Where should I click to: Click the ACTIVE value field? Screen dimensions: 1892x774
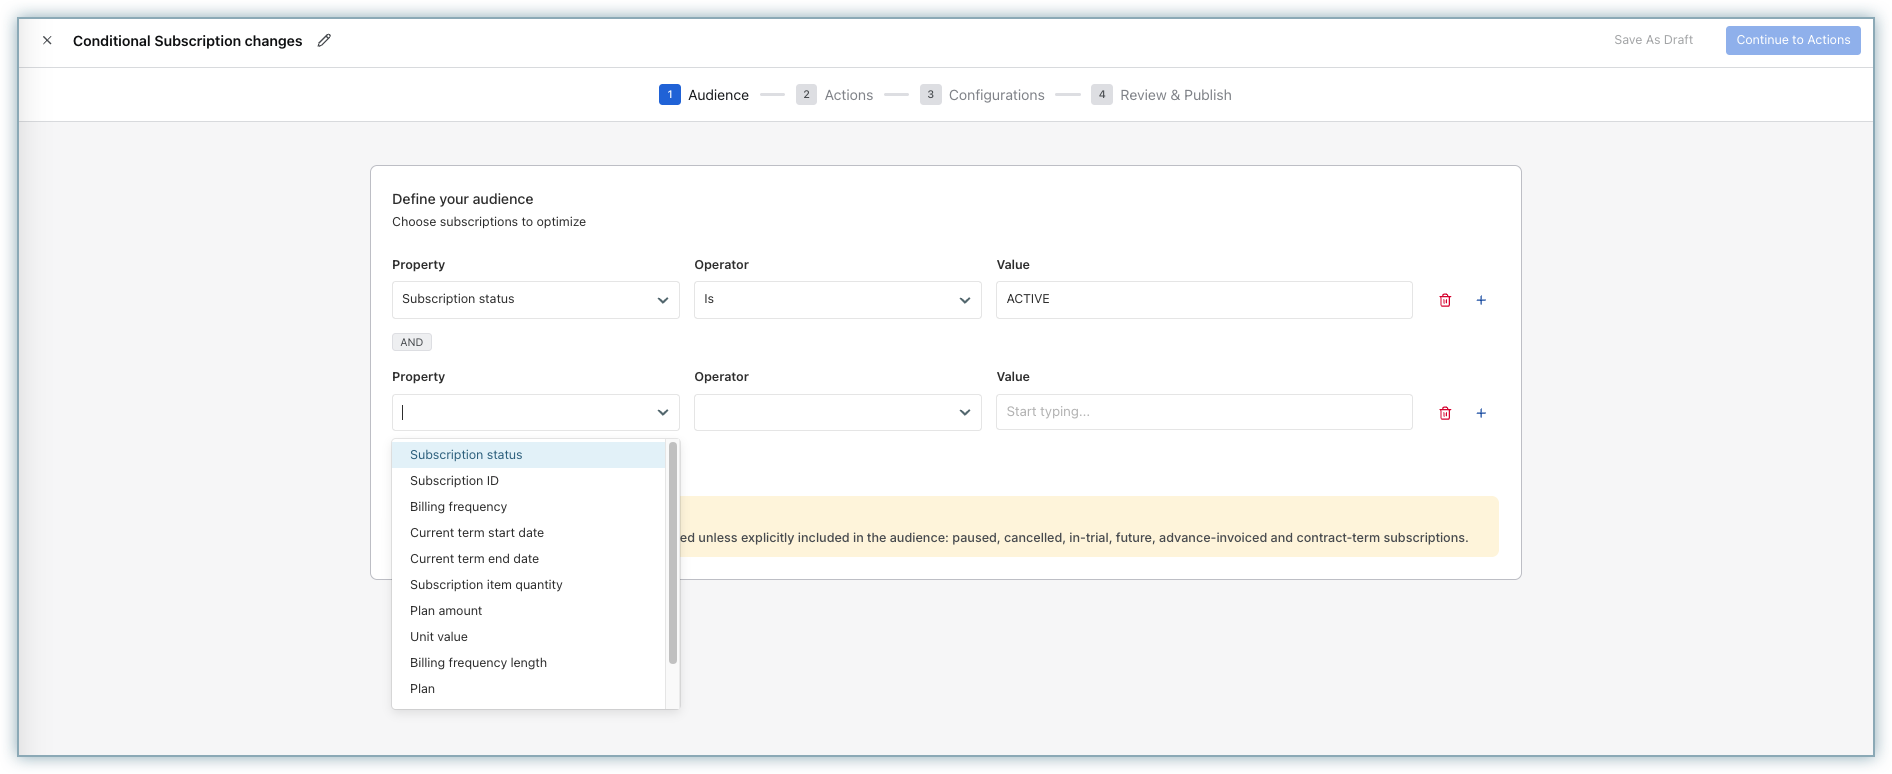click(x=1204, y=300)
